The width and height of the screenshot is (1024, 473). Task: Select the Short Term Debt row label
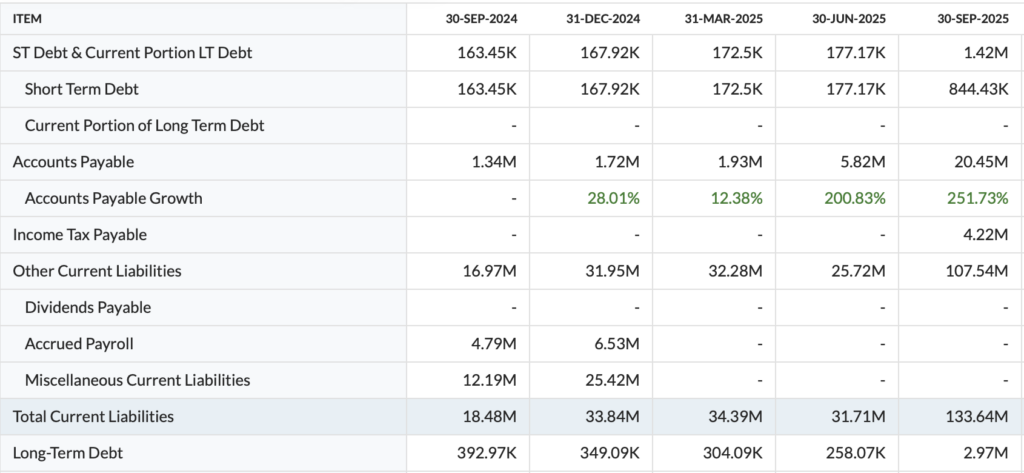(82, 89)
